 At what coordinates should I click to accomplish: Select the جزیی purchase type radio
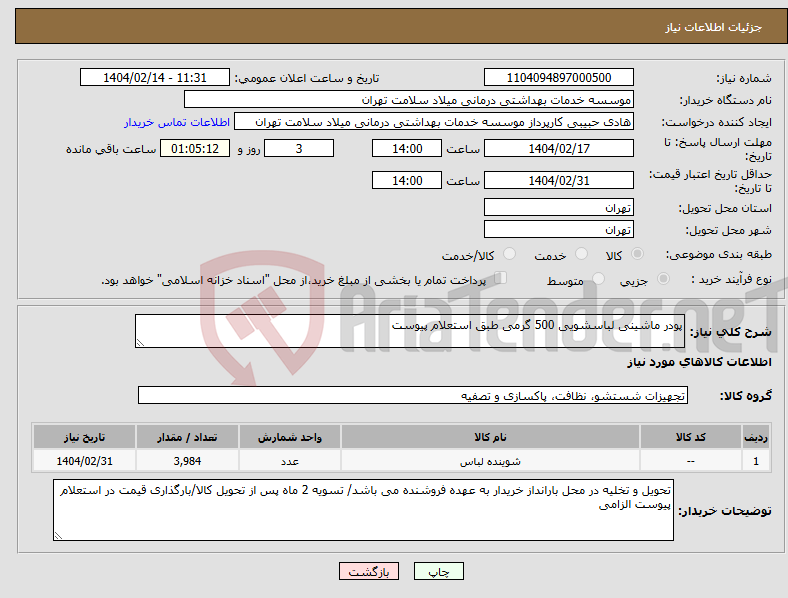coord(663,279)
